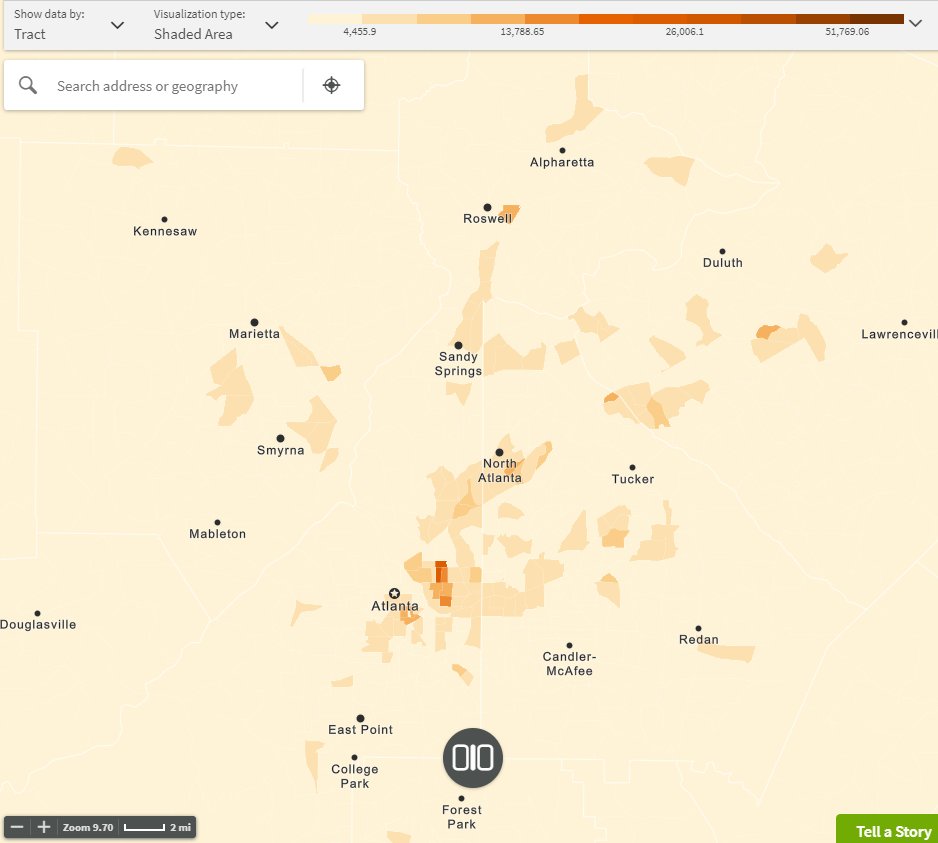Click the Tell a Story button
938x843 pixels.
point(887,829)
